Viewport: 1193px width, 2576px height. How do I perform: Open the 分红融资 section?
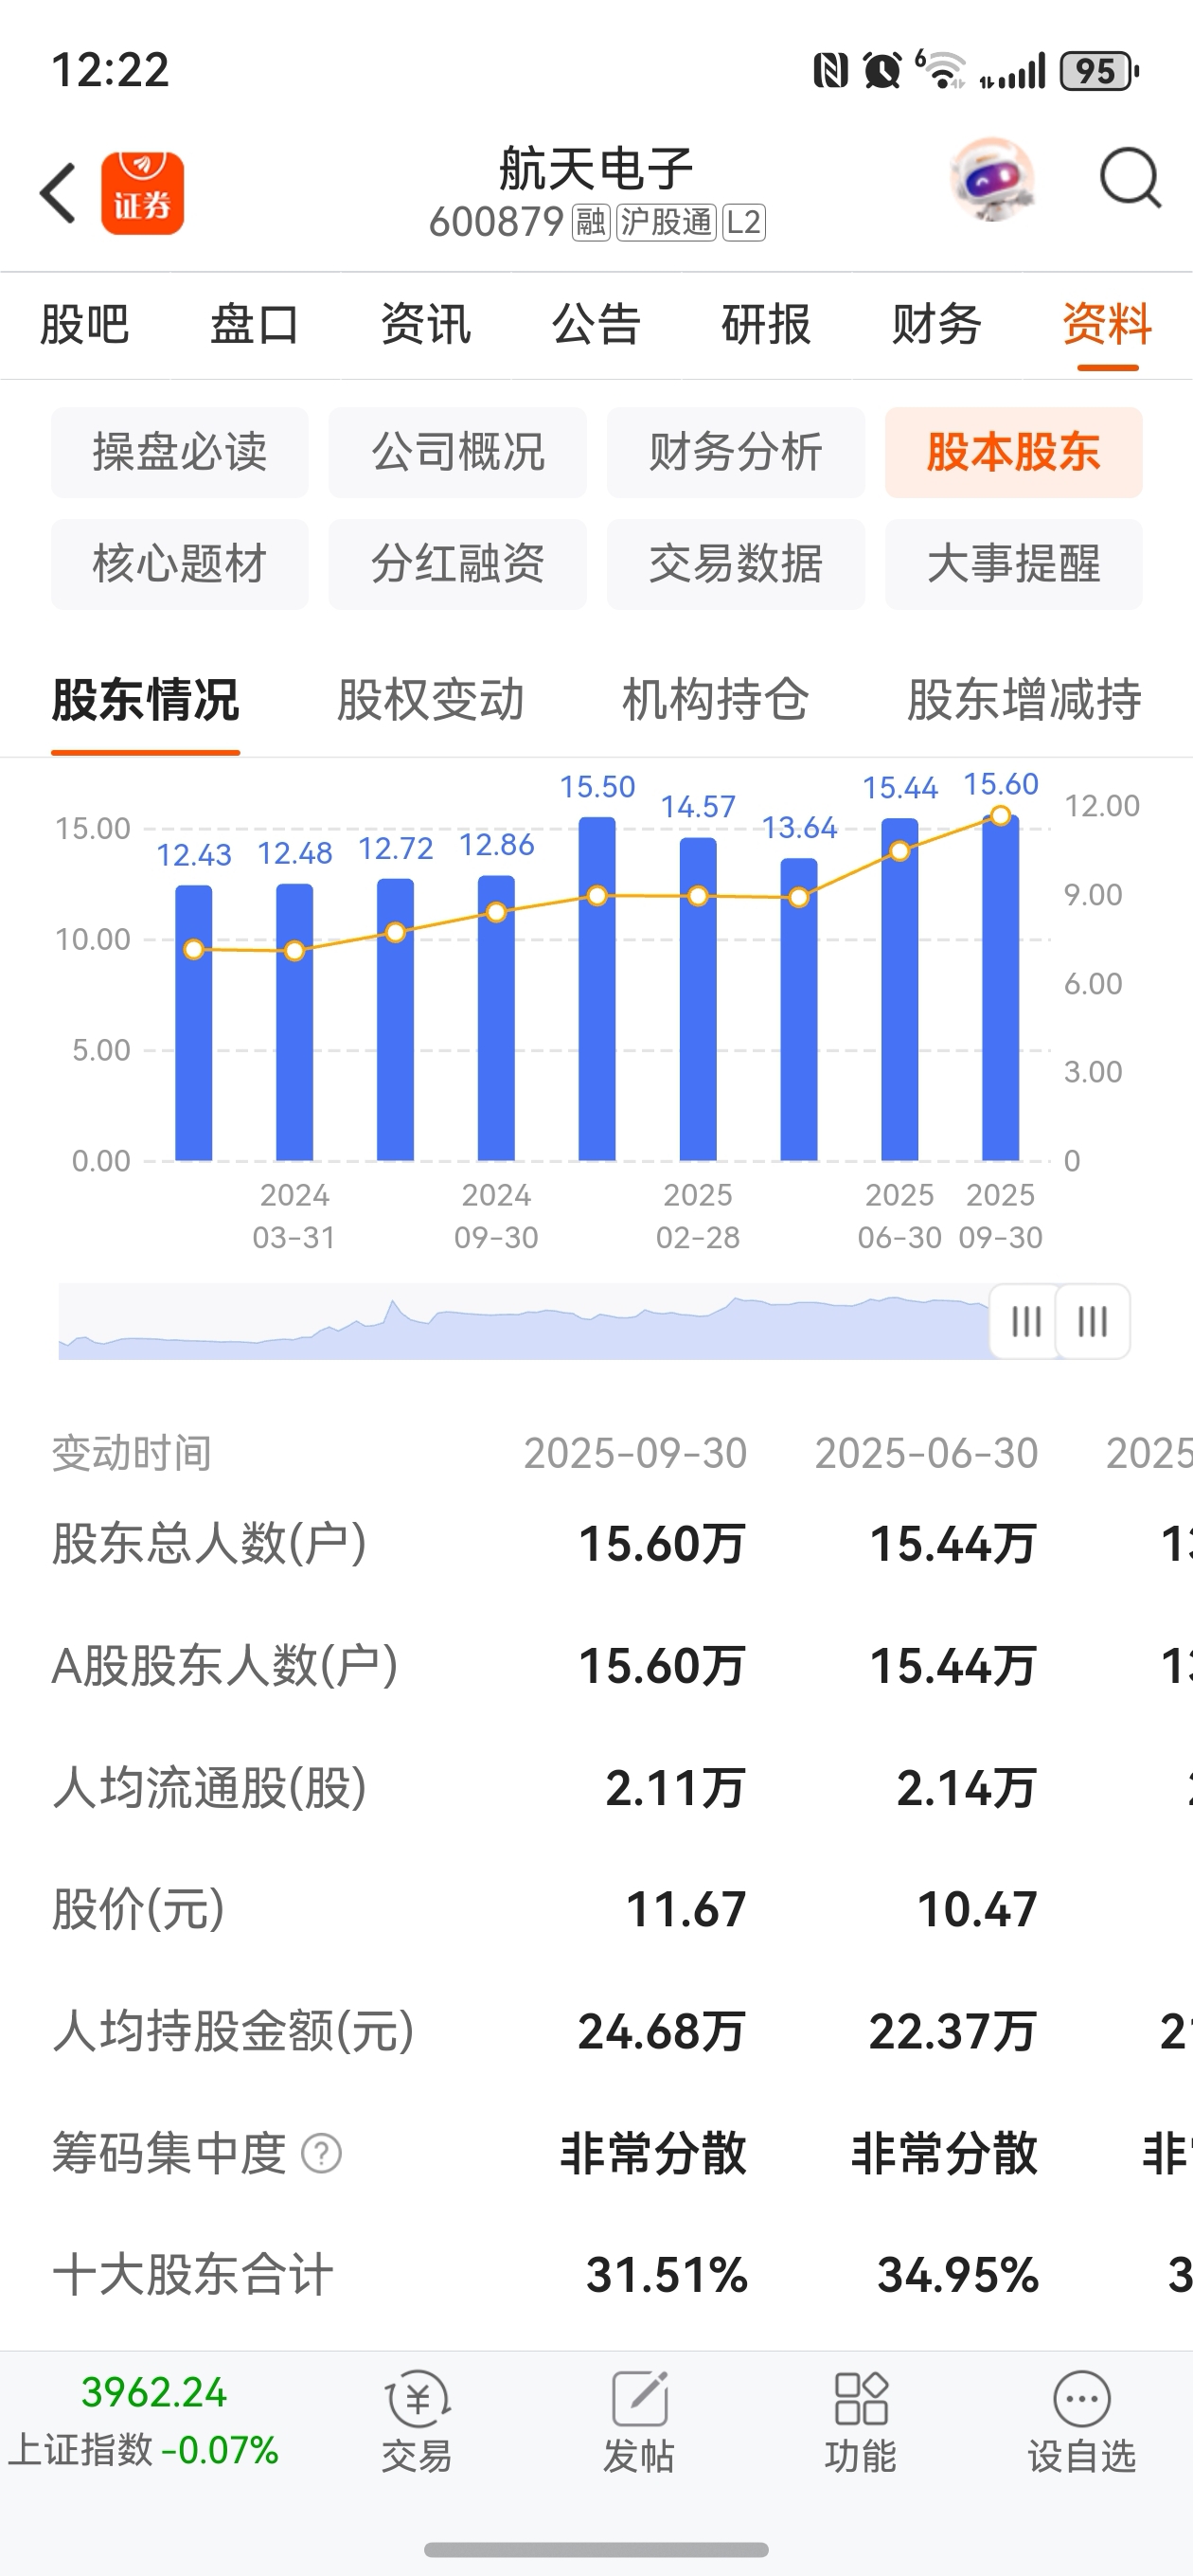coord(458,564)
